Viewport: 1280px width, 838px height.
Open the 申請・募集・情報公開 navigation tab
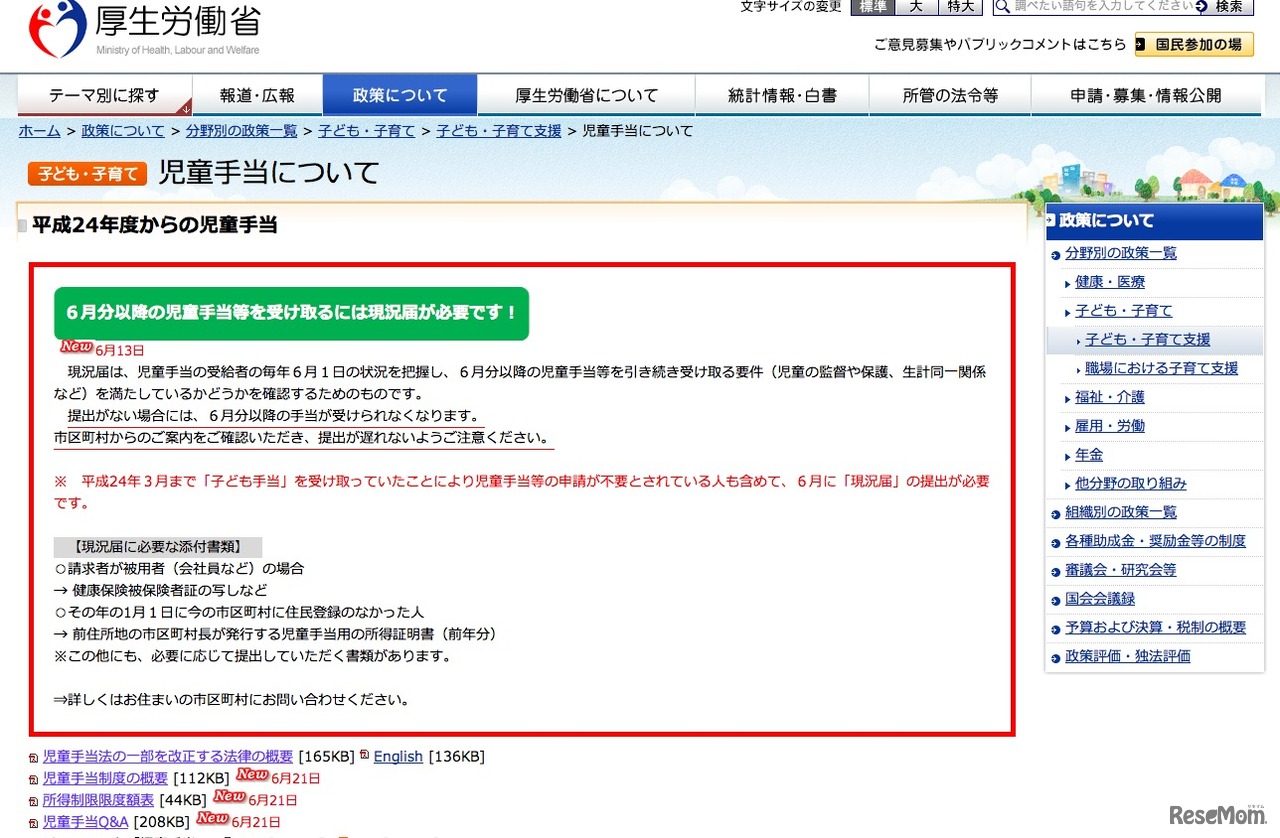click(1146, 96)
